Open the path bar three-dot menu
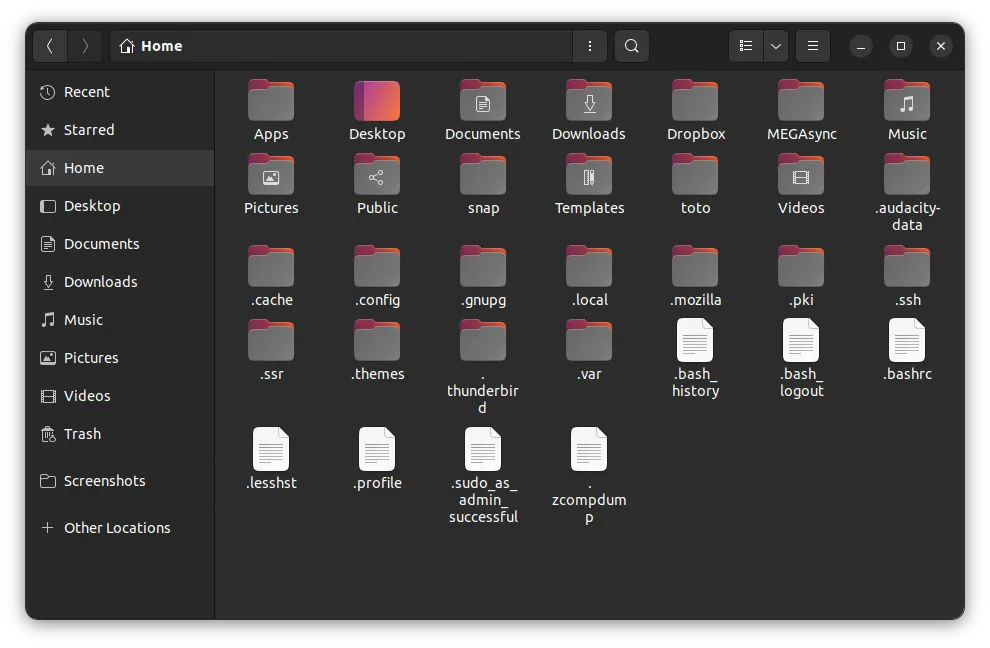This screenshot has height=648, width=990. [590, 46]
